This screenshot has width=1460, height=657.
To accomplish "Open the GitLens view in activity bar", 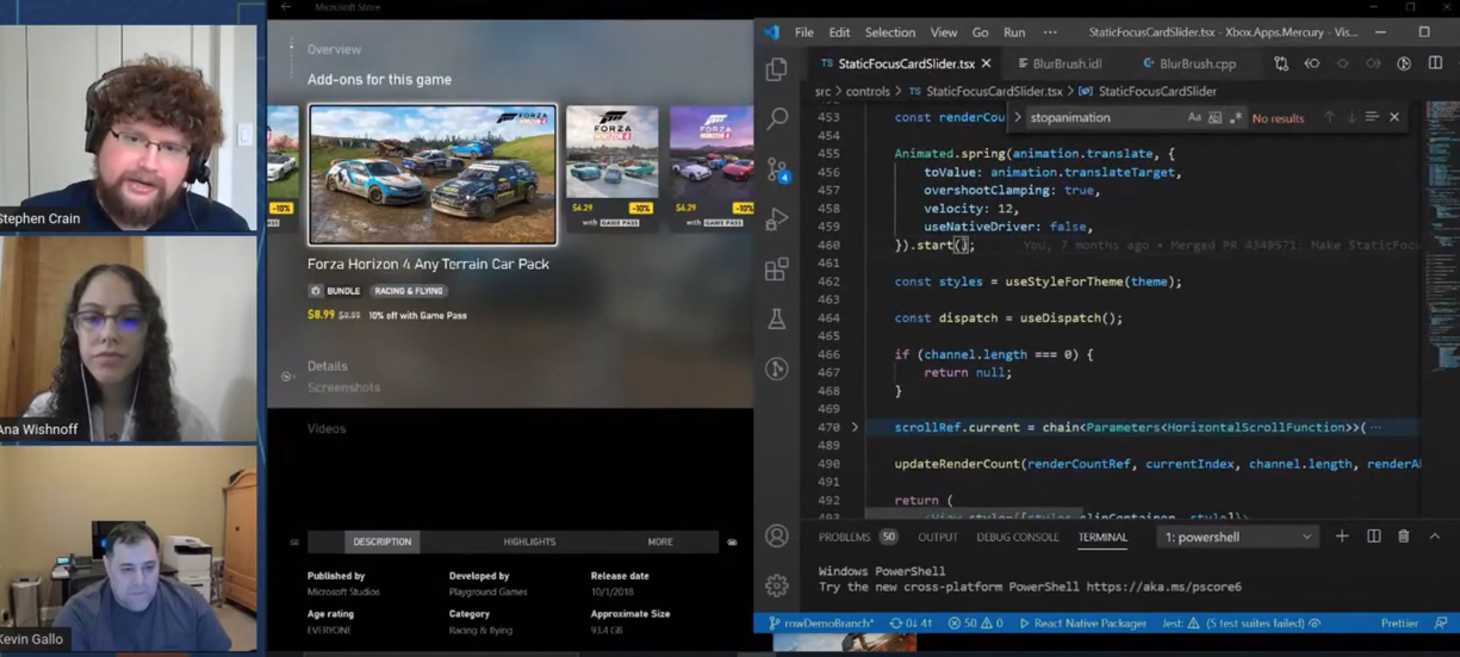I will point(777,369).
